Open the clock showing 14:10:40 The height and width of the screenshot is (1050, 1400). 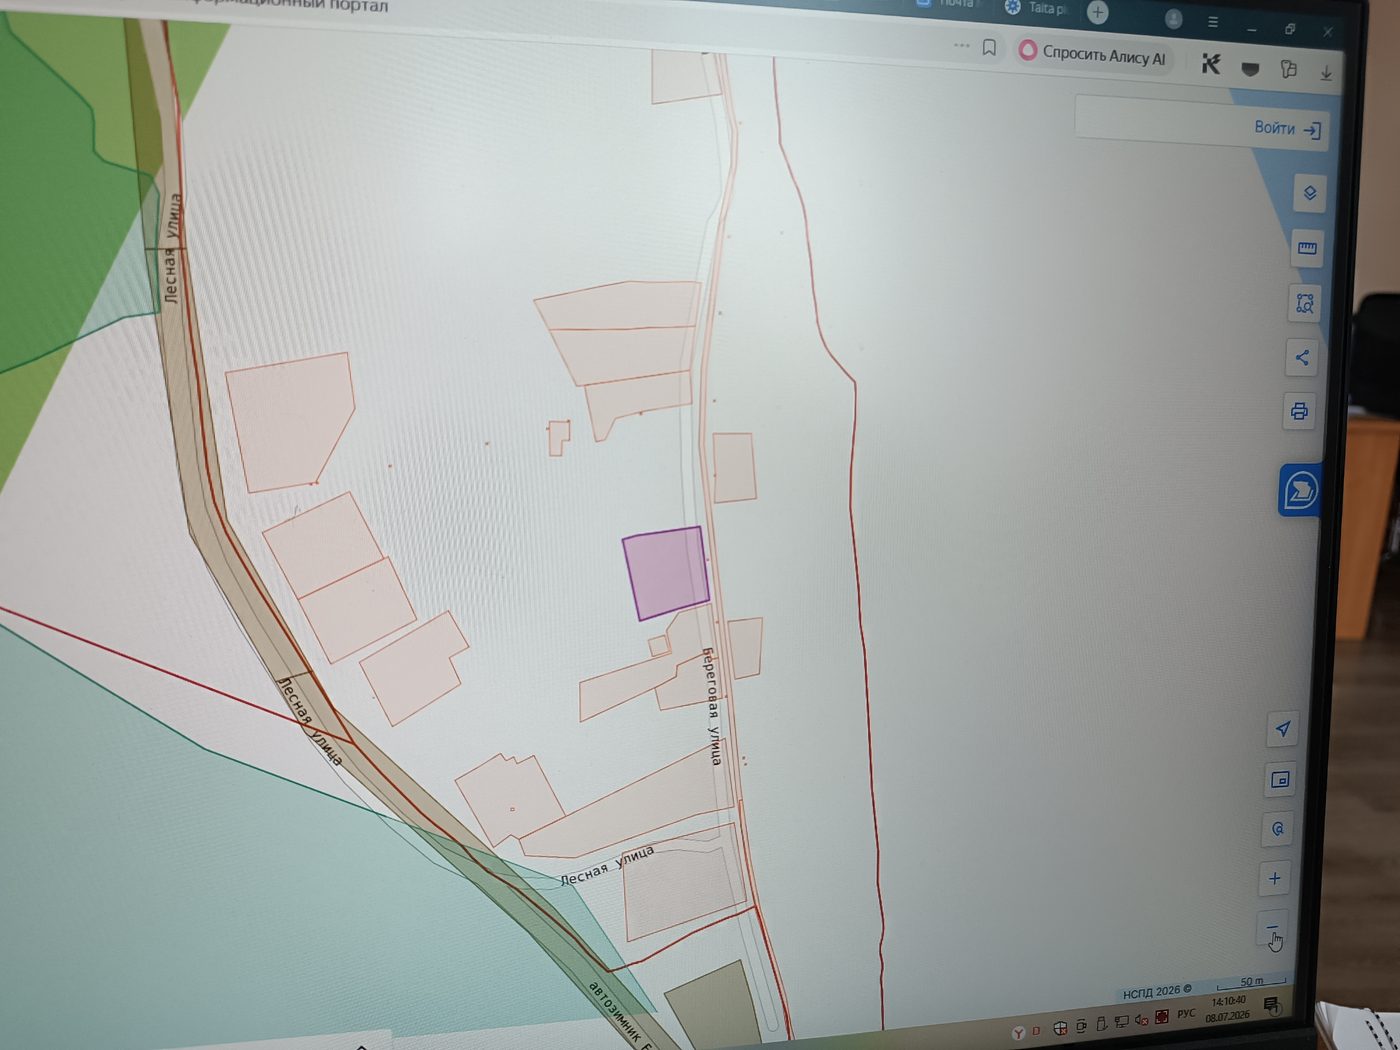[1227, 1009]
